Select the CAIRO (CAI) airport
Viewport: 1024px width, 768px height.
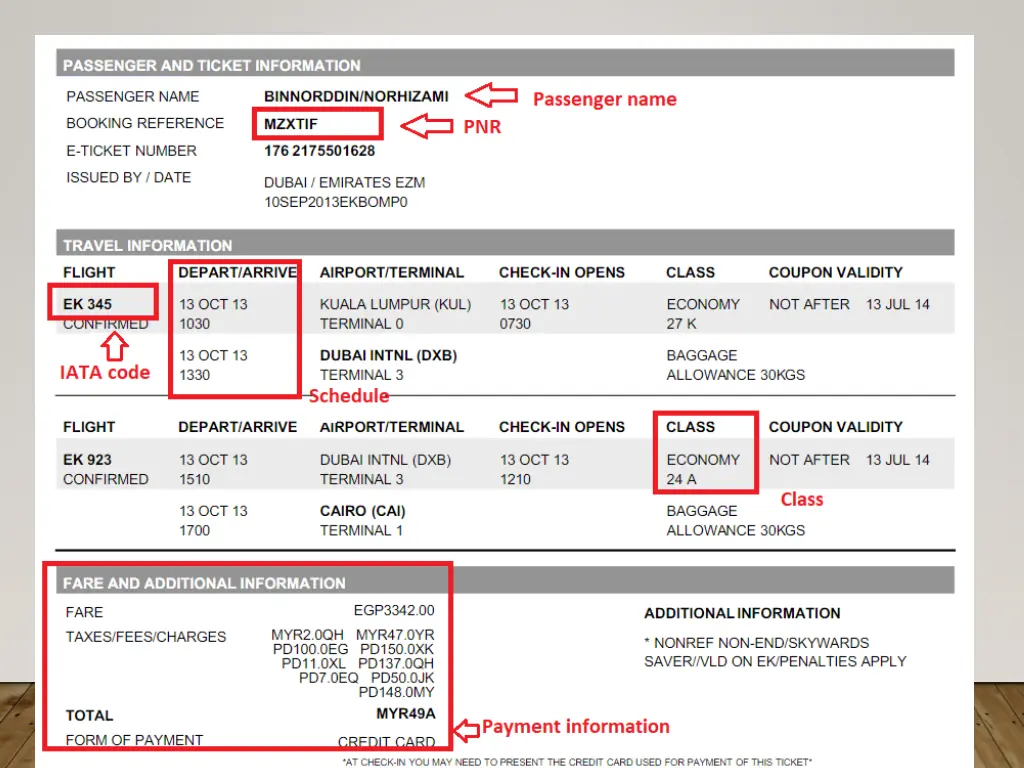362,511
